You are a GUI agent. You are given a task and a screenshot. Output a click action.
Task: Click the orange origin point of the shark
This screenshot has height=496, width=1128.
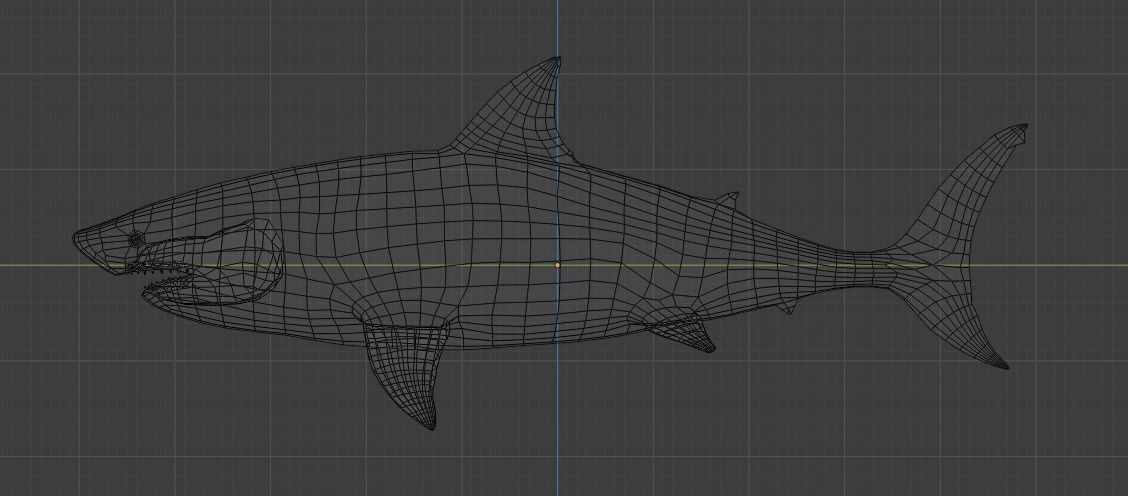557,265
